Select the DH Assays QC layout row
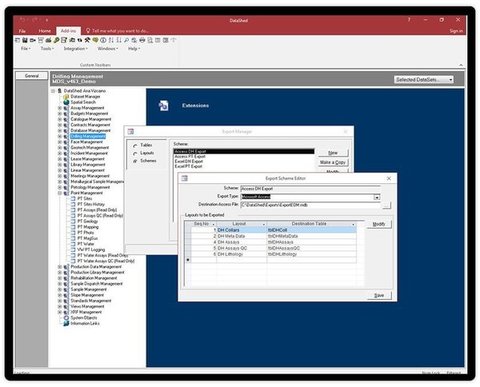 270,248
